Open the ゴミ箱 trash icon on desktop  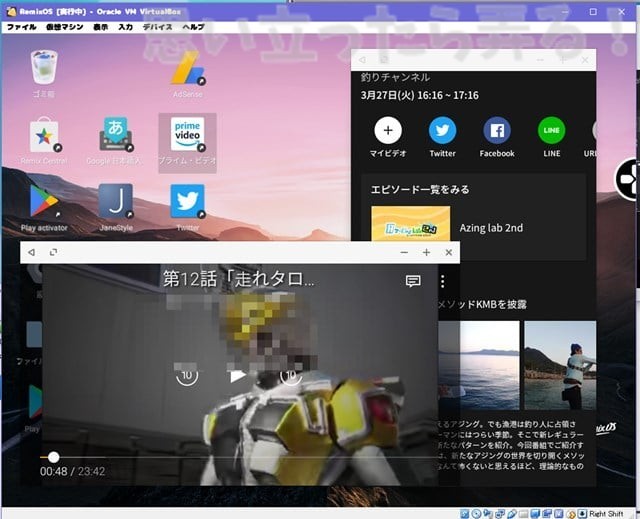pyautogui.click(x=44, y=67)
